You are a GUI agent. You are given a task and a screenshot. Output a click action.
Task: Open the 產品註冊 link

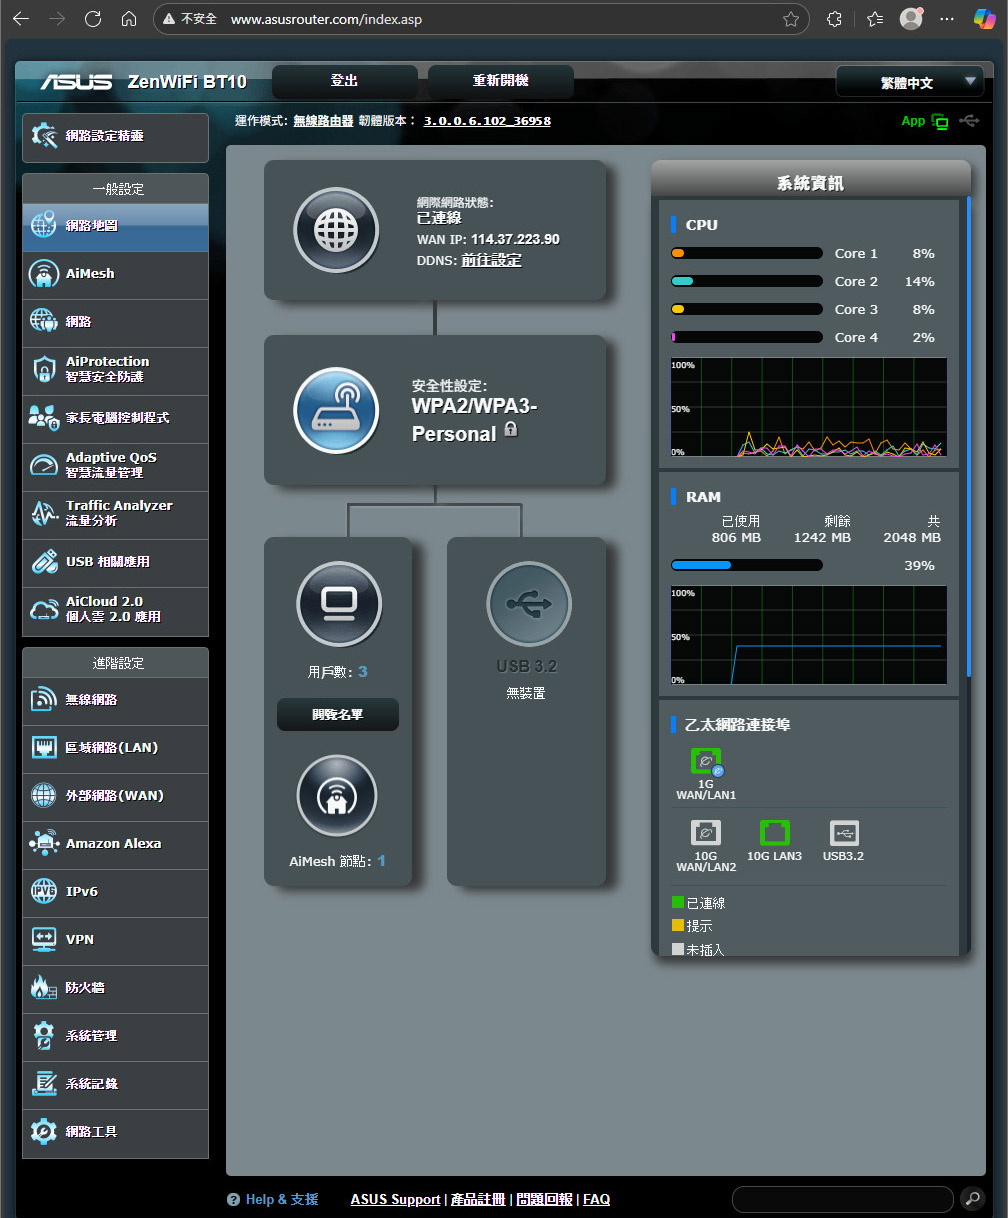[x=477, y=1199]
